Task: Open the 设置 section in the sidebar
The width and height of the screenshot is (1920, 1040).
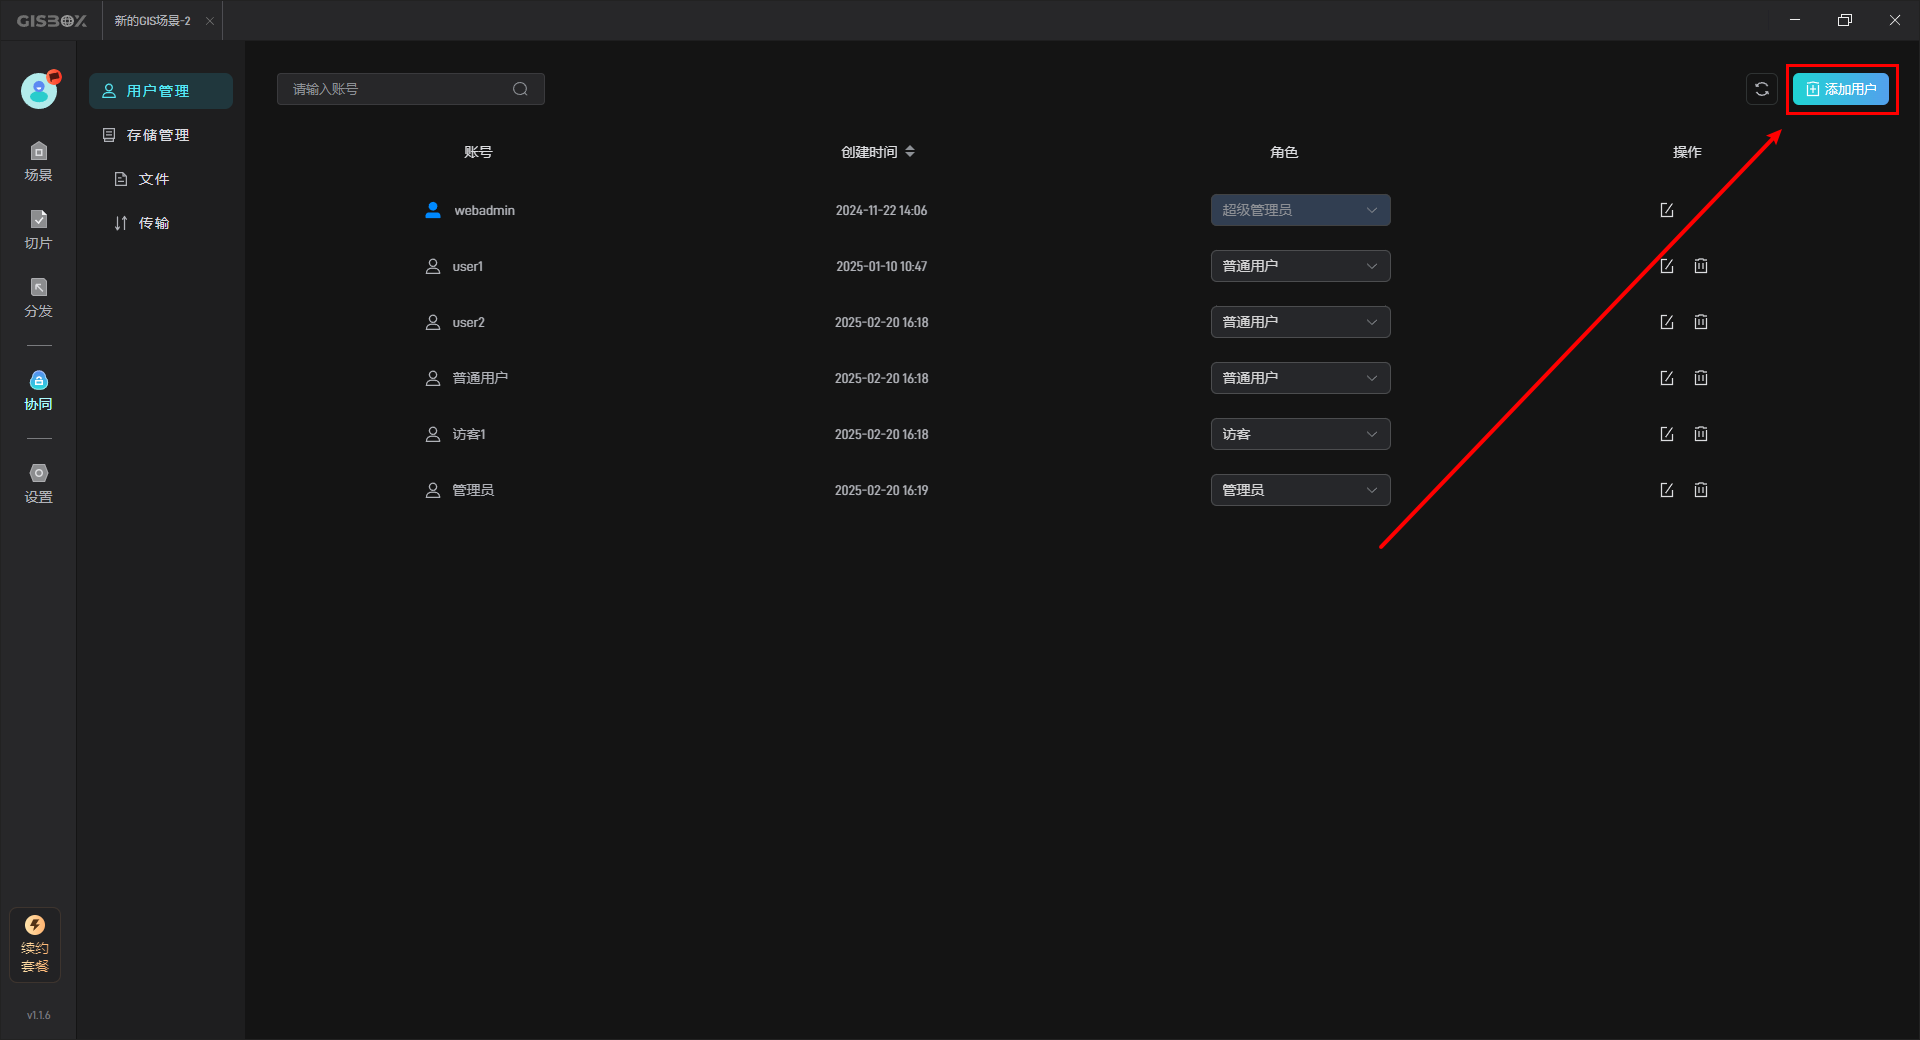Action: tap(38, 484)
